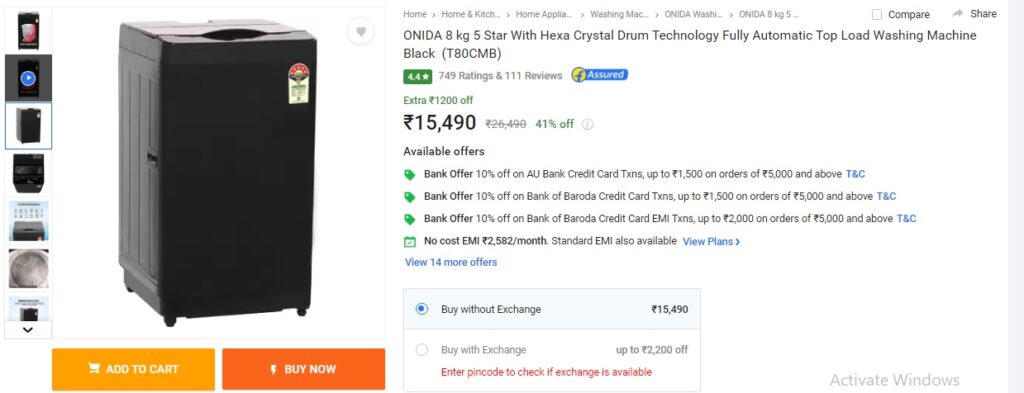Play the product video thumbnail
1024x393 pixels.
tap(28, 78)
